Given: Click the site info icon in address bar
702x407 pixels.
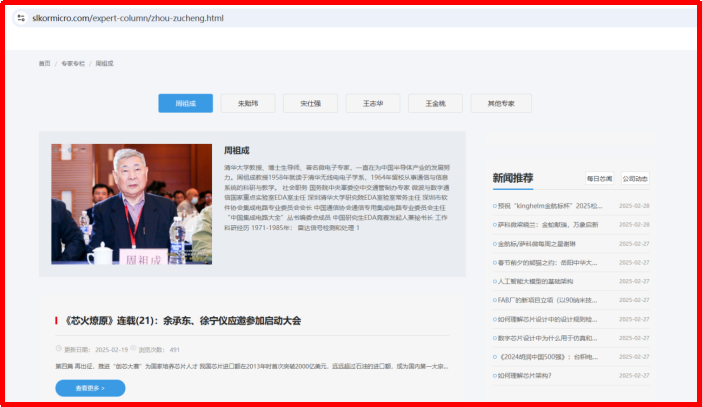Looking at the screenshot, I should 20,18.
